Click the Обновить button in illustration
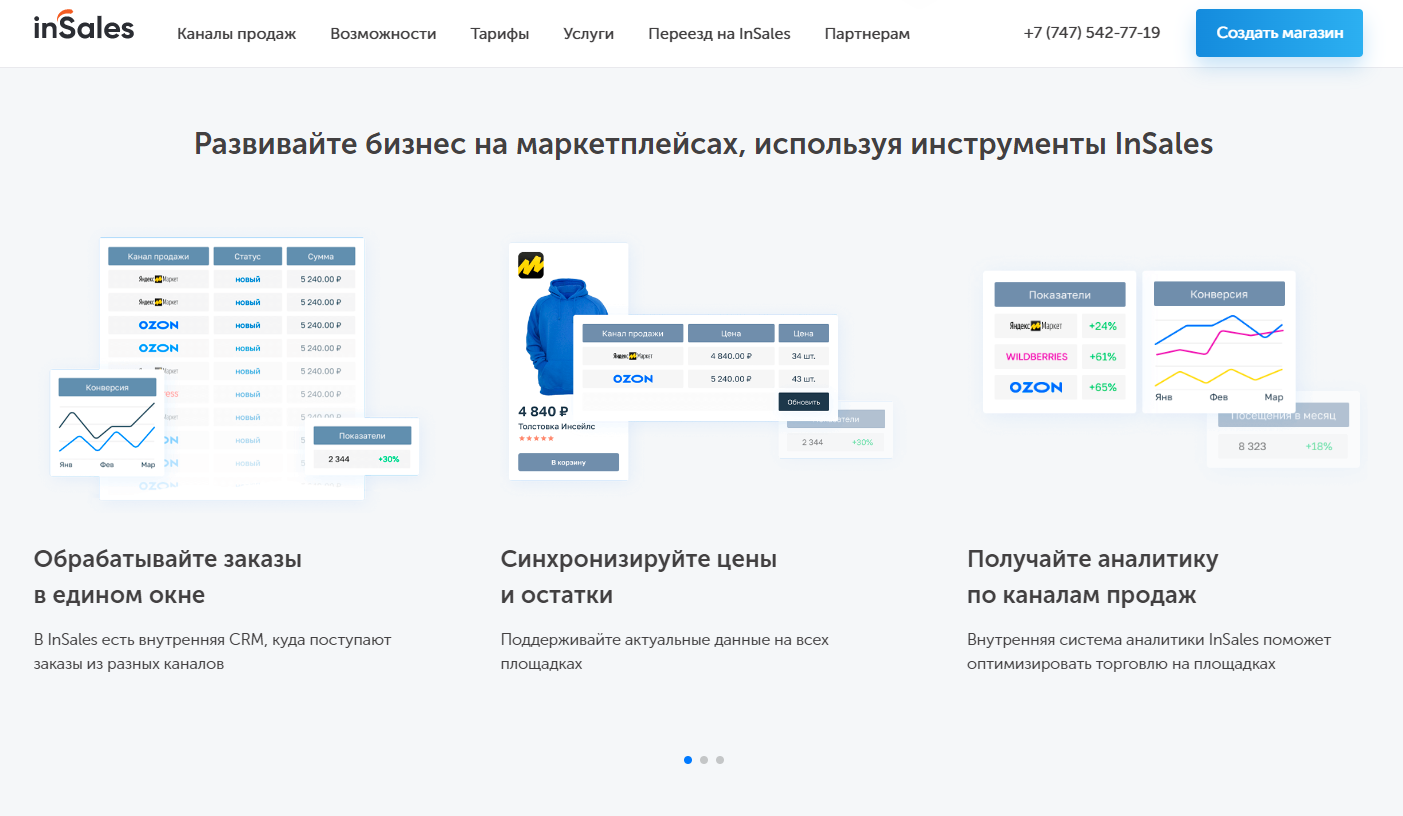 pyautogui.click(x=804, y=402)
